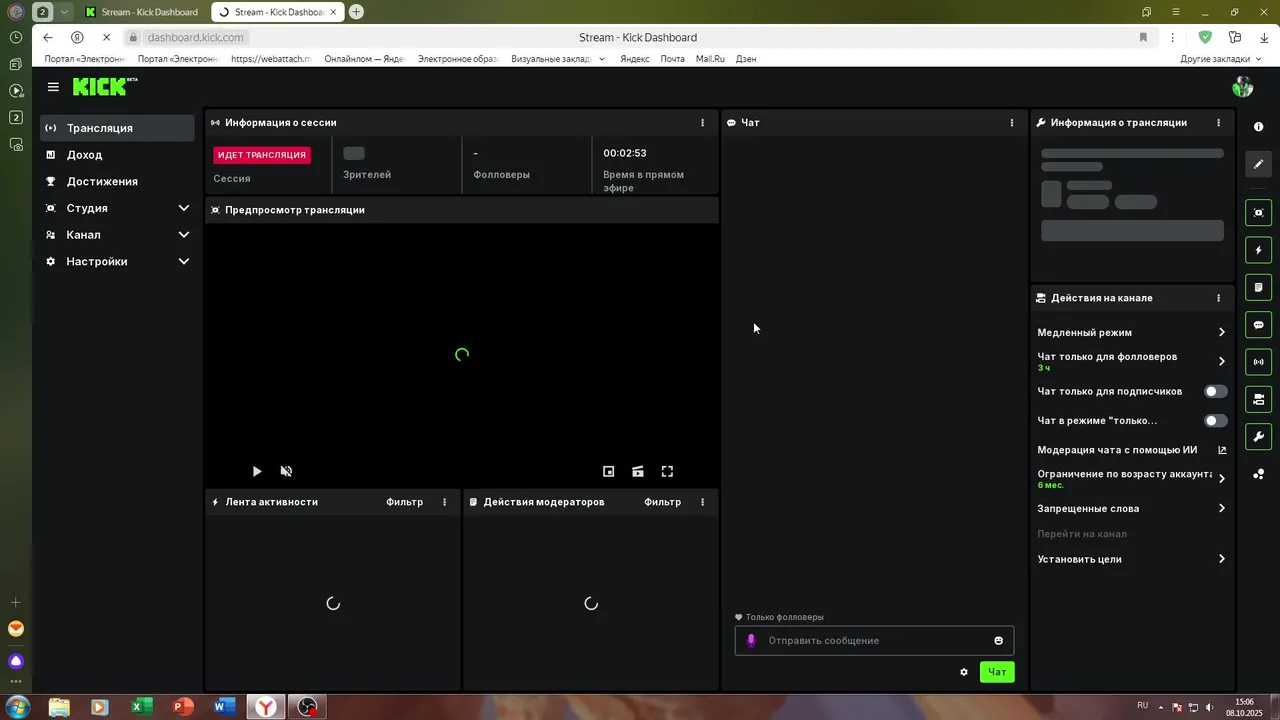Switch preview to theater mode
The image size is (1280, 720).
click(638, 471)
